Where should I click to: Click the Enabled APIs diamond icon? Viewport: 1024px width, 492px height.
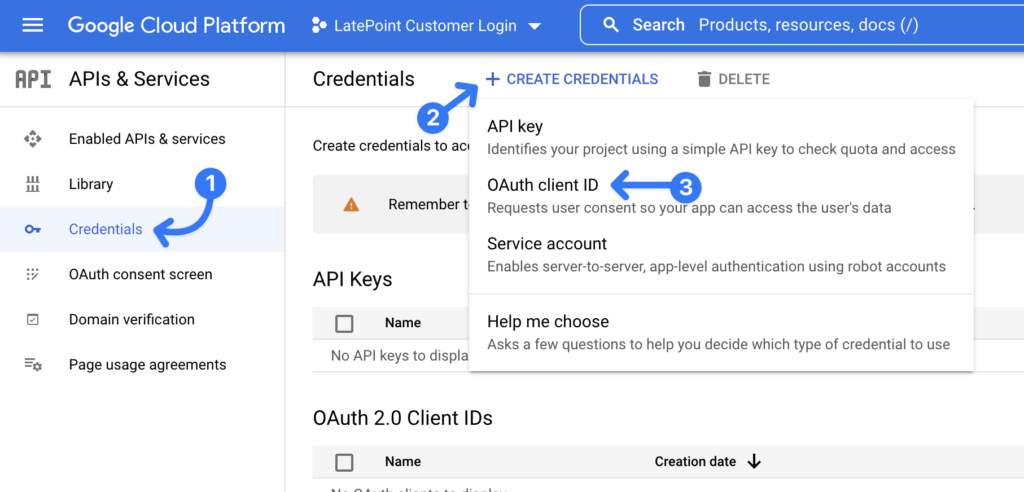point(33,139)
